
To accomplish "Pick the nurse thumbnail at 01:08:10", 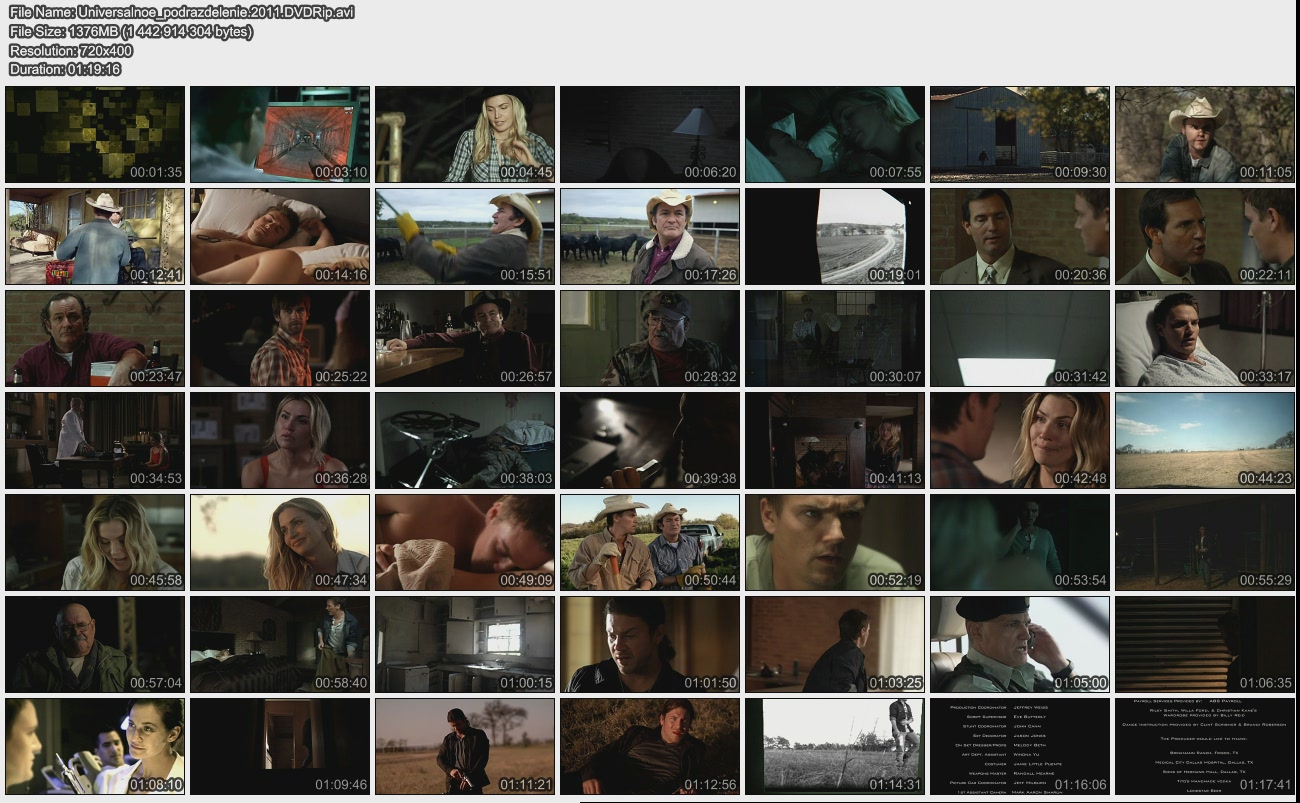I will pyautogui.click(x=95, y=746).
